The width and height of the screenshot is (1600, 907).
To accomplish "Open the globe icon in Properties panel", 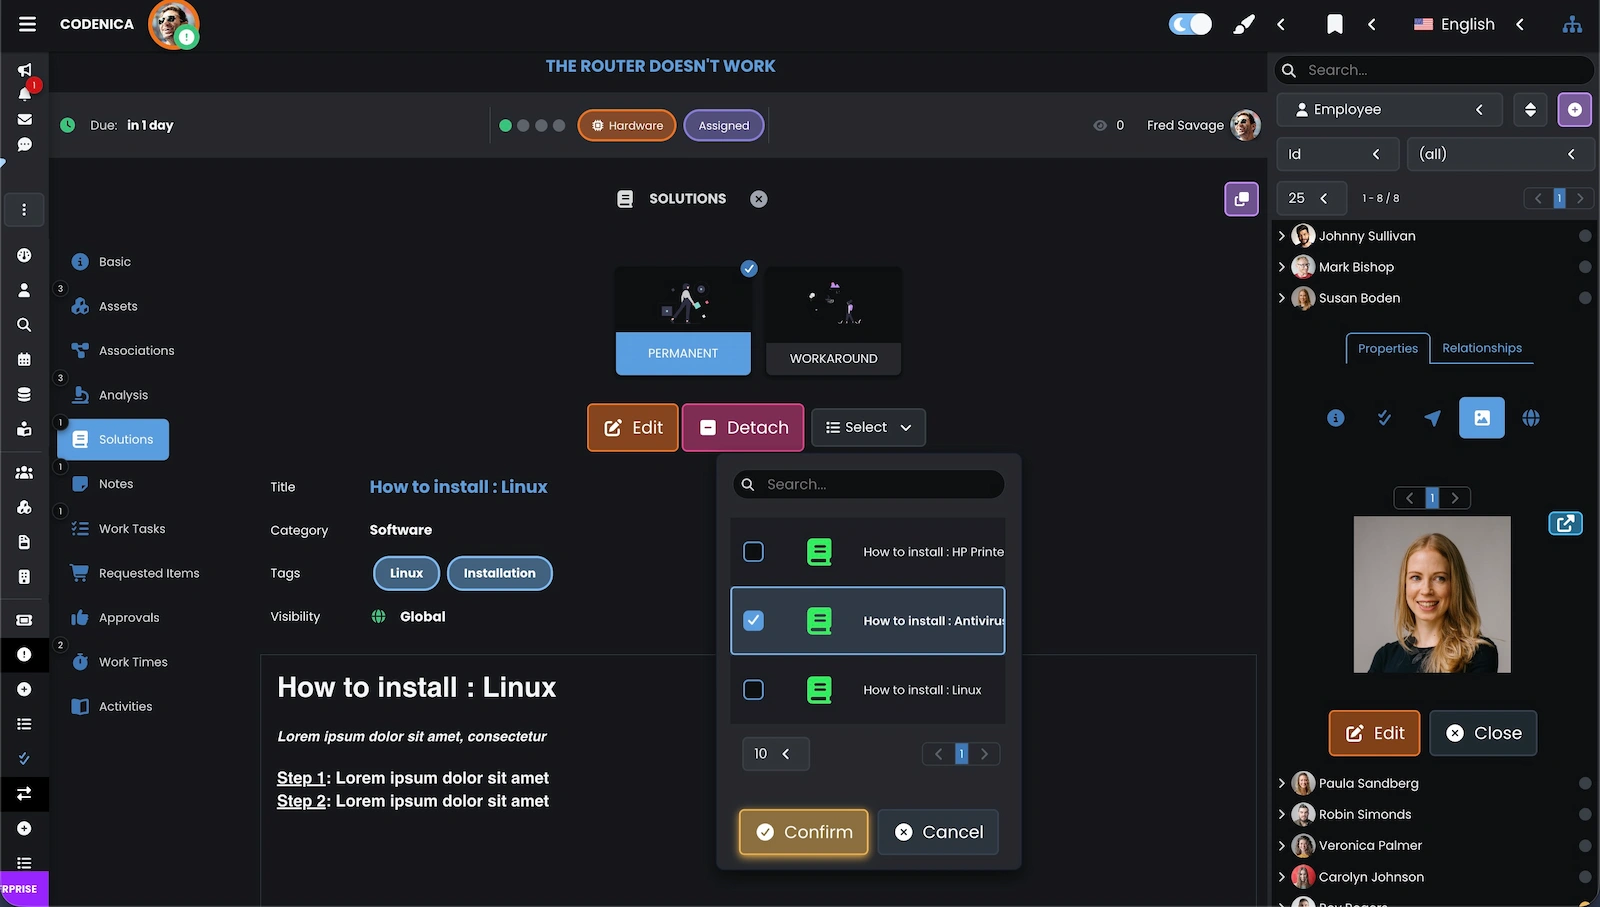I will click(x=1530, y=418).
